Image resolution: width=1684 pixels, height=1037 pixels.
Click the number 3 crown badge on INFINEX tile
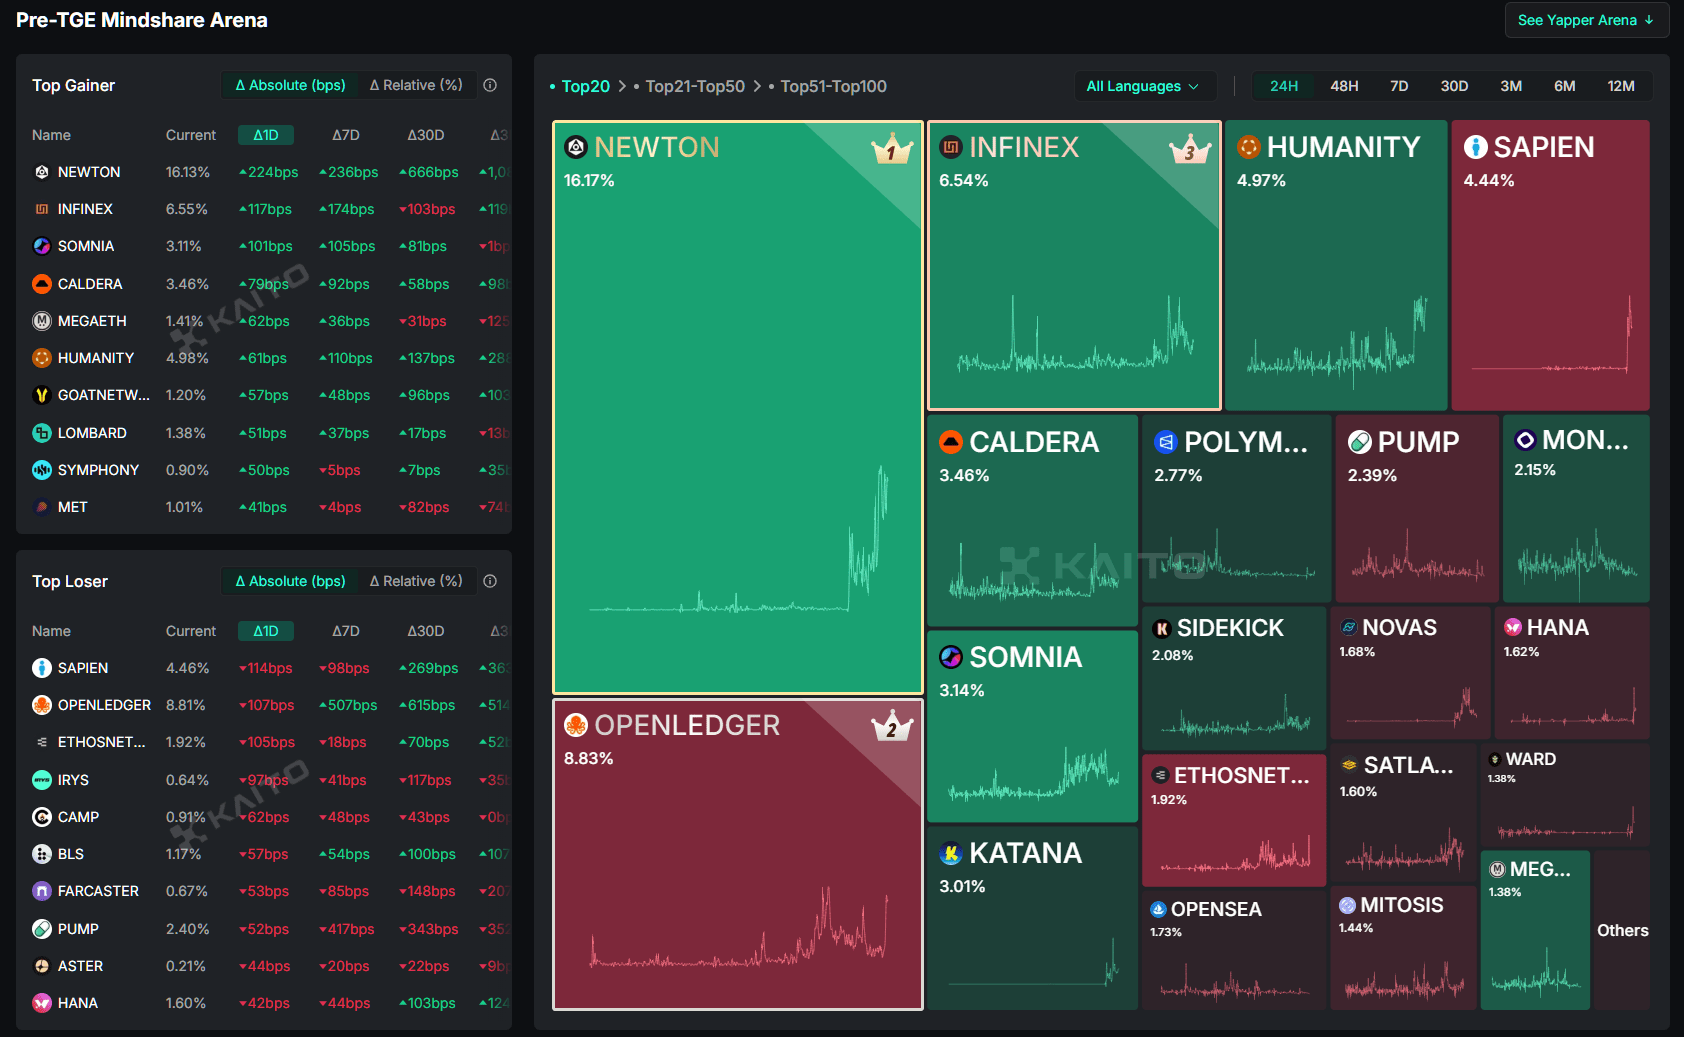tap(1190, 150)
